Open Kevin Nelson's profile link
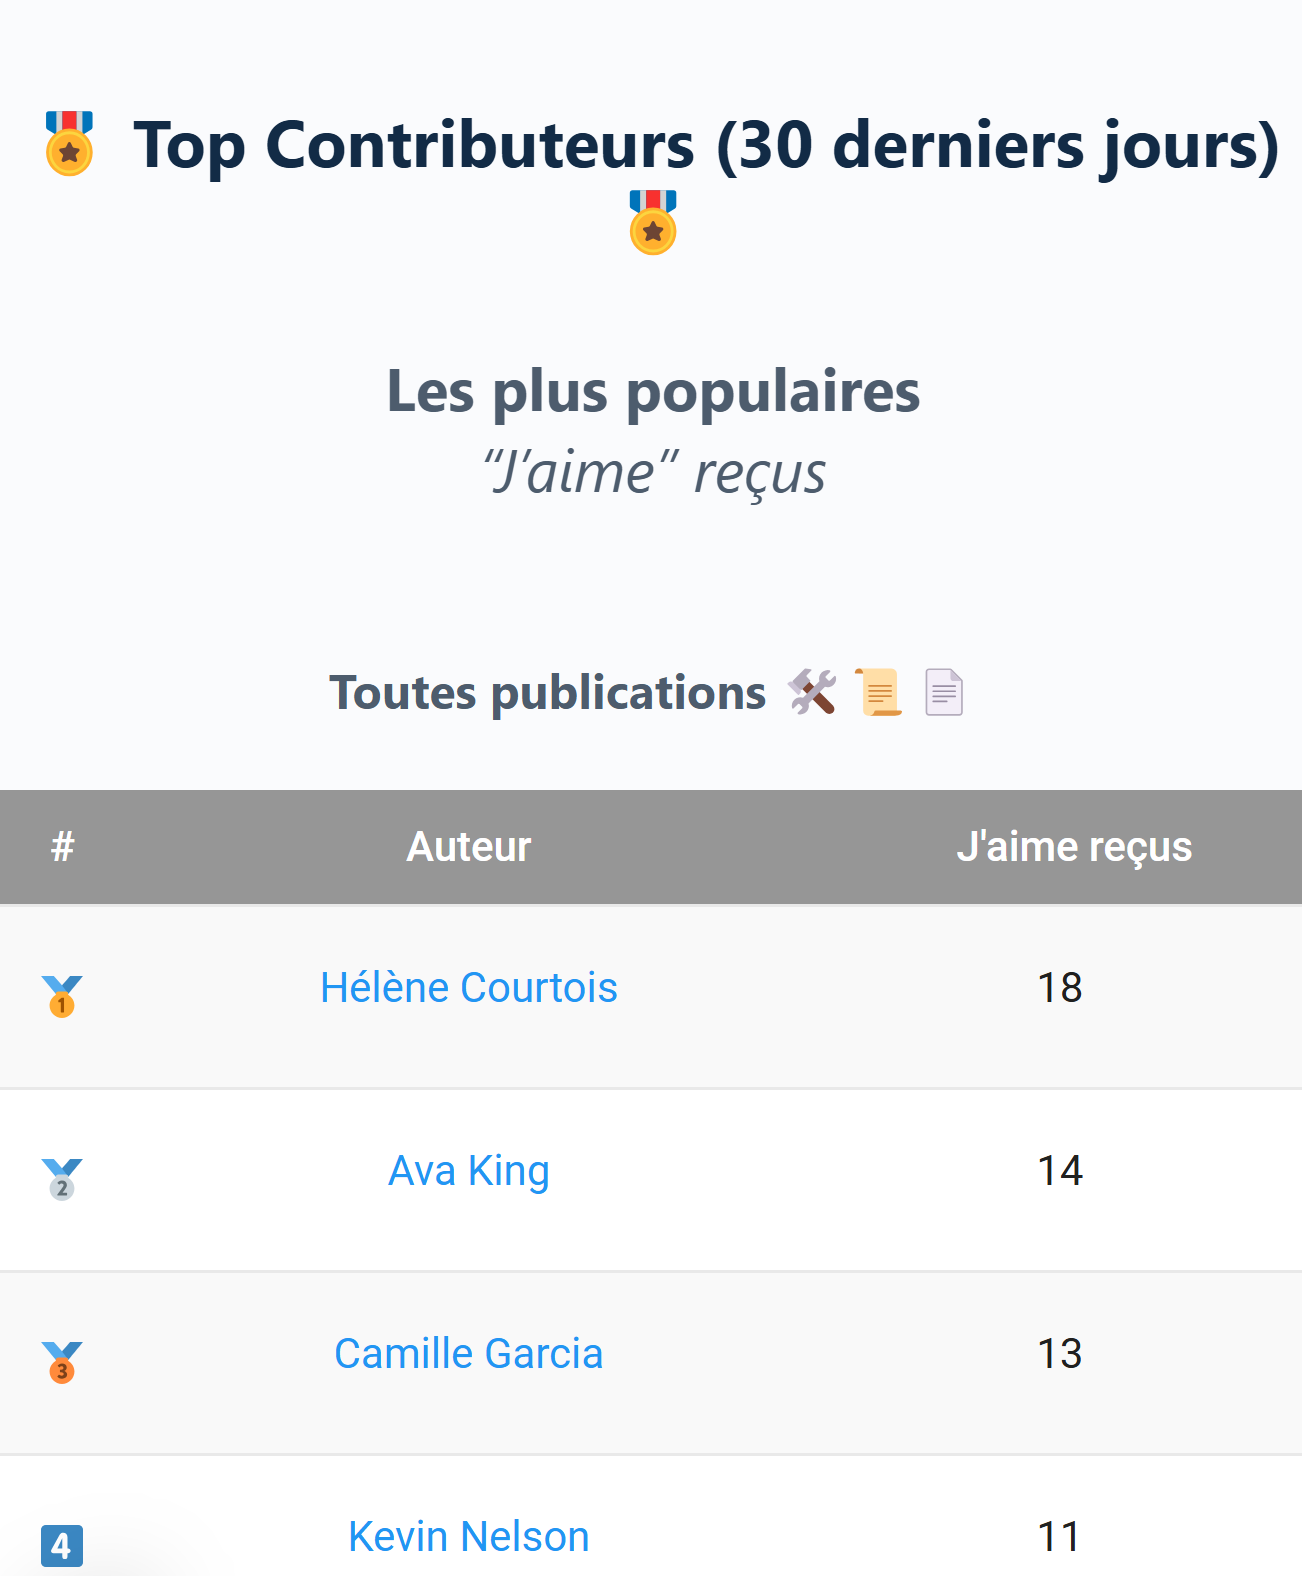Image resolution: width=1302 pixels, height=1576 pixels. click(x=468, y=1537)
